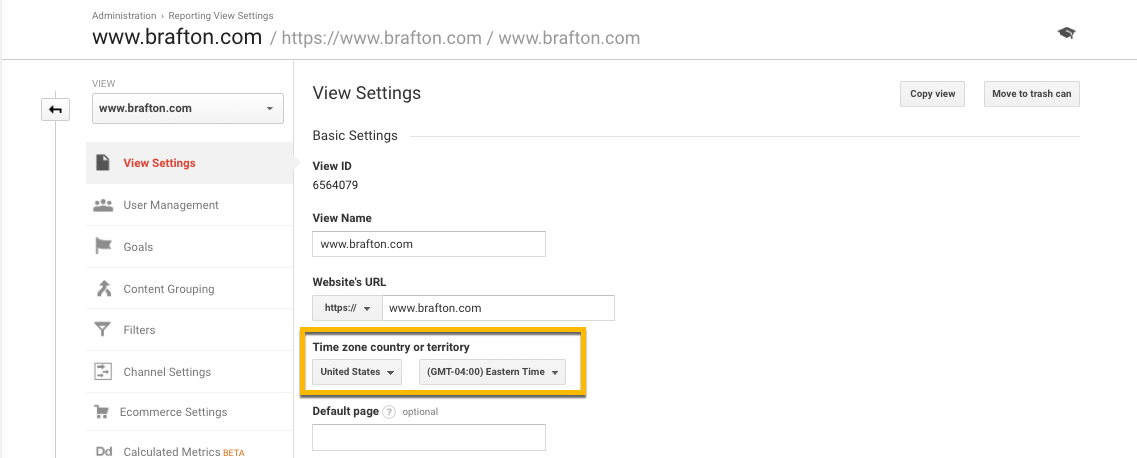The height and width of the screenshot is (458, 1137).
Task: Click the Copy view button
Action: 933,94
